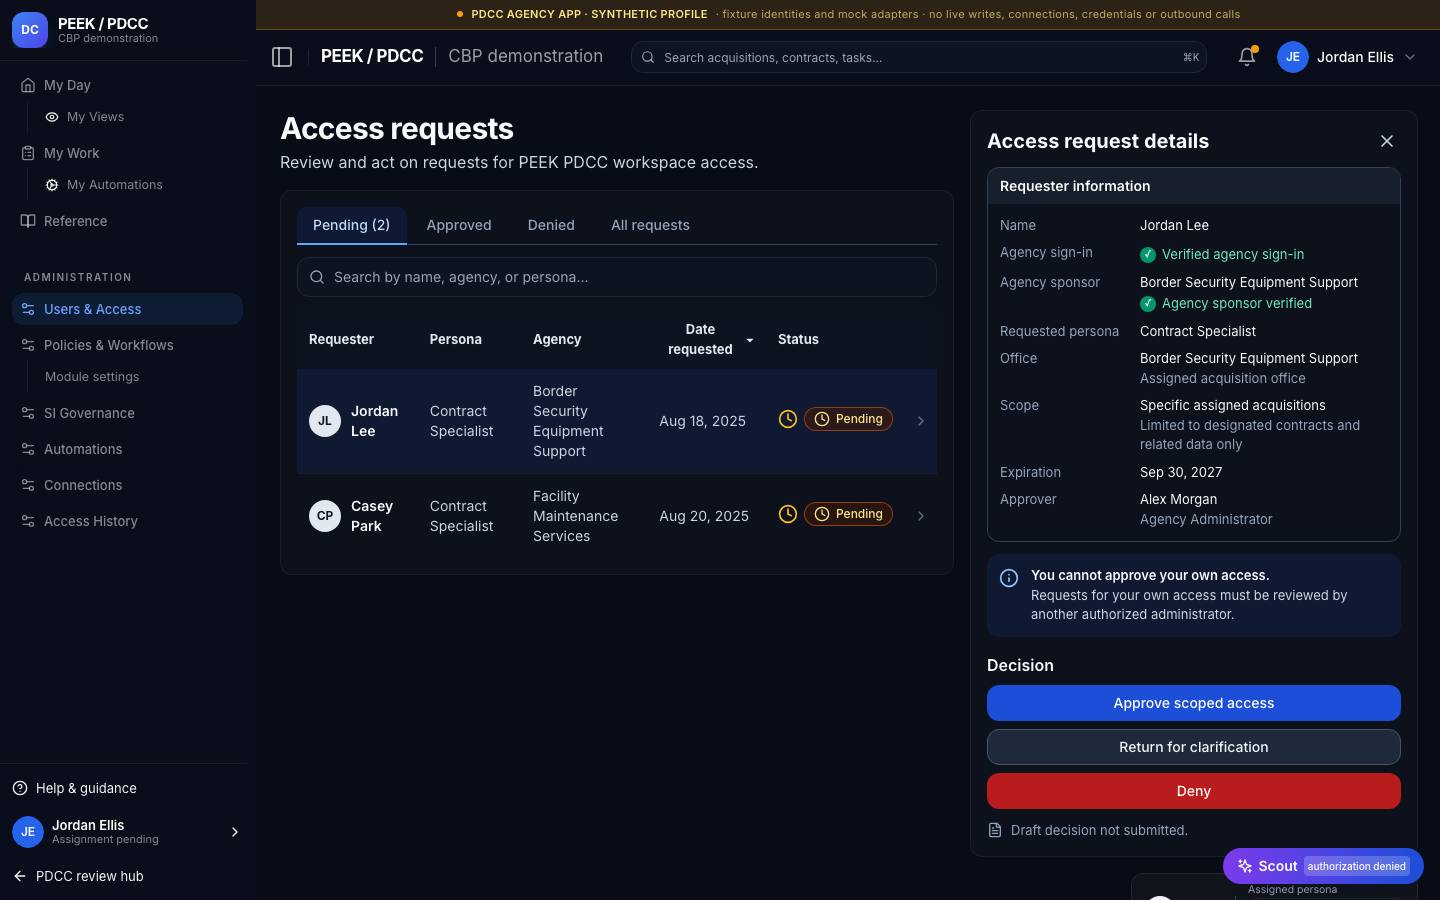Open the Jordan Ellis account dropdown

1347,57
